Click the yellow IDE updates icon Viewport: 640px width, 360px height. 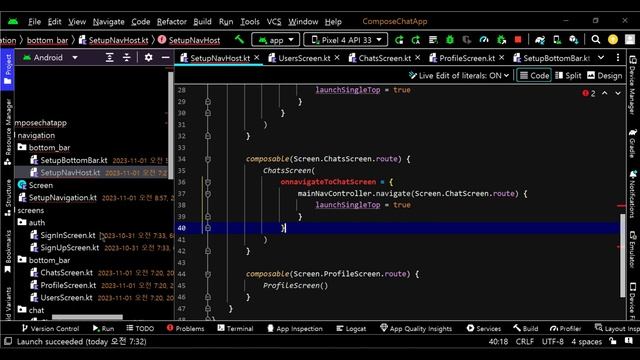613,40
